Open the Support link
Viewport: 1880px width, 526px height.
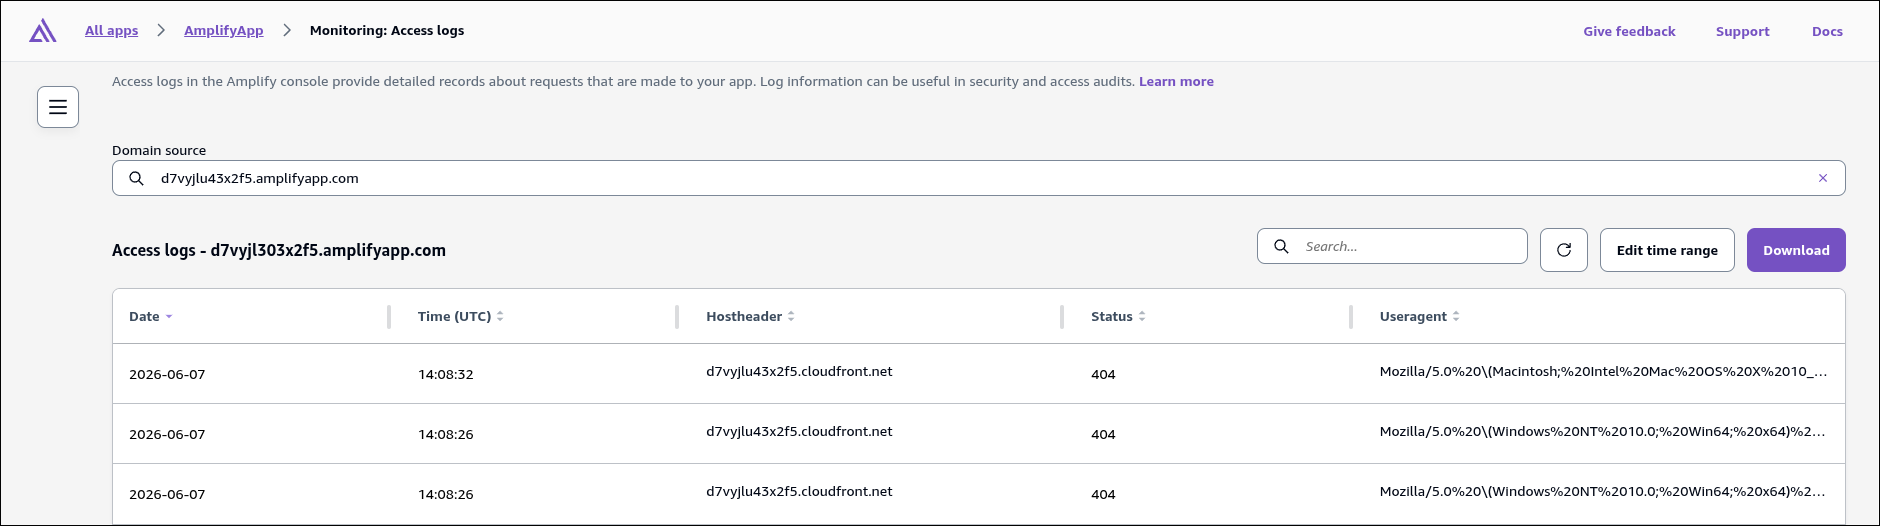pos(1742,31)
